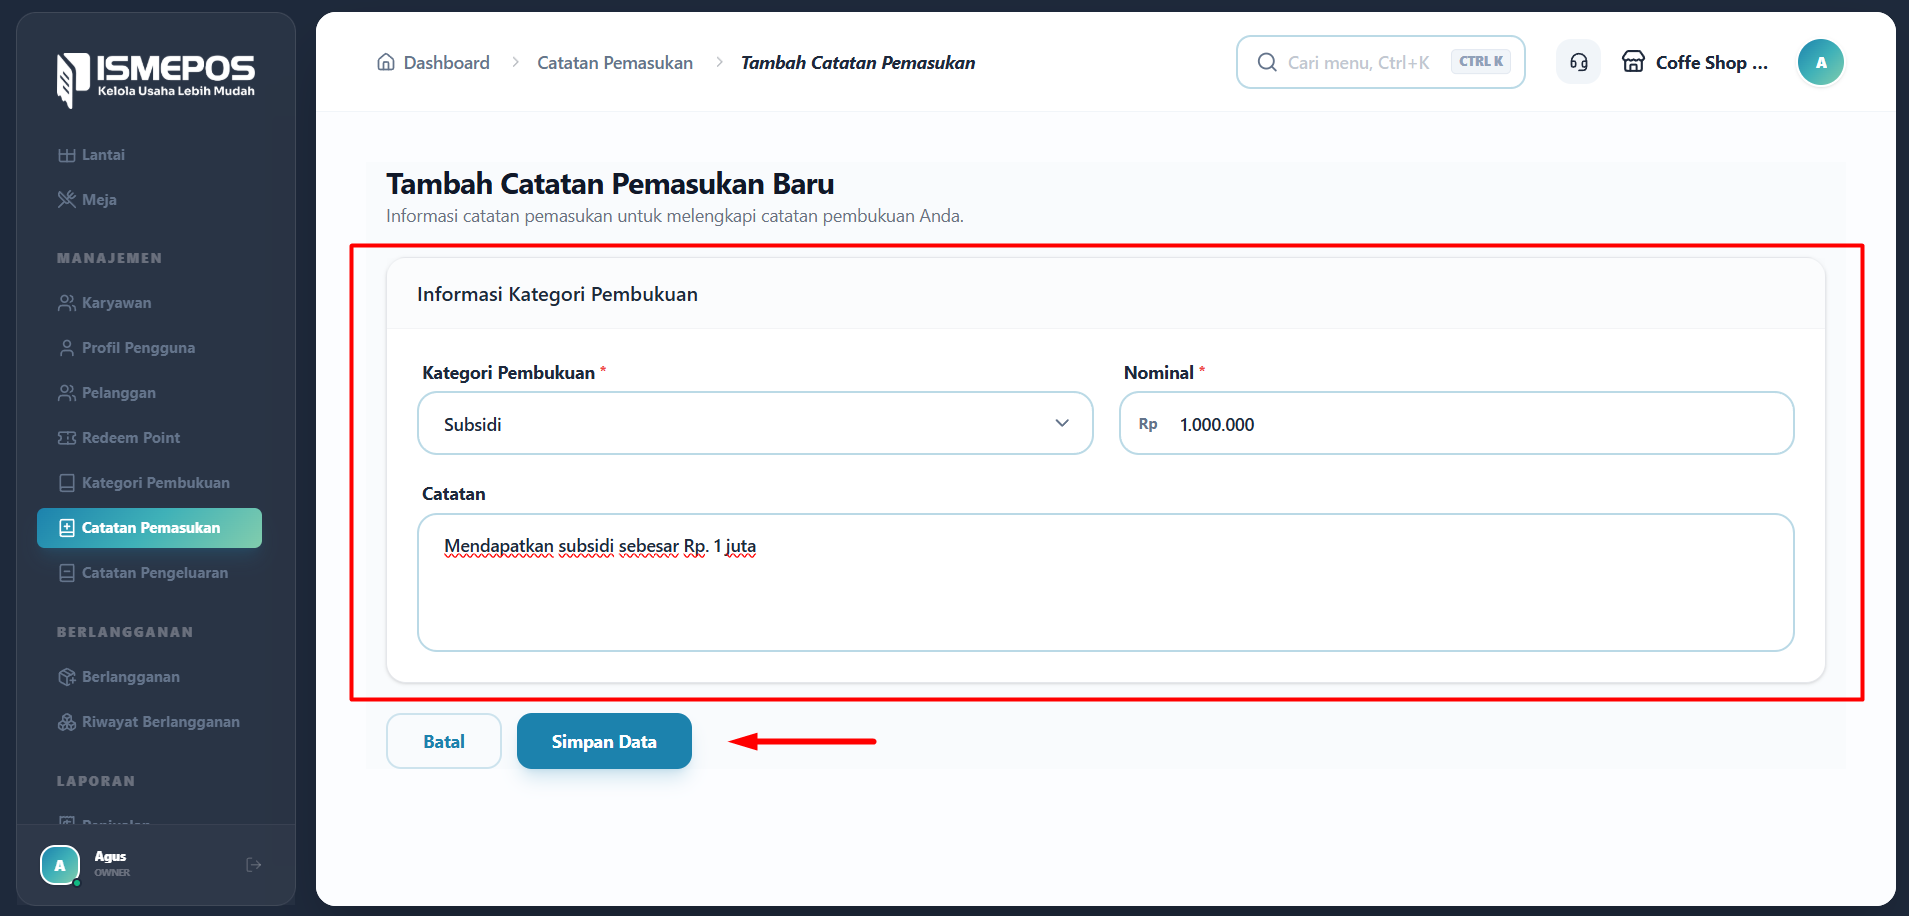Image resolution: width=1909 pixels, height=916 pixels.
Task: Expand the Coffe Shop outlet selector
Action: [x=1695, y=62]
